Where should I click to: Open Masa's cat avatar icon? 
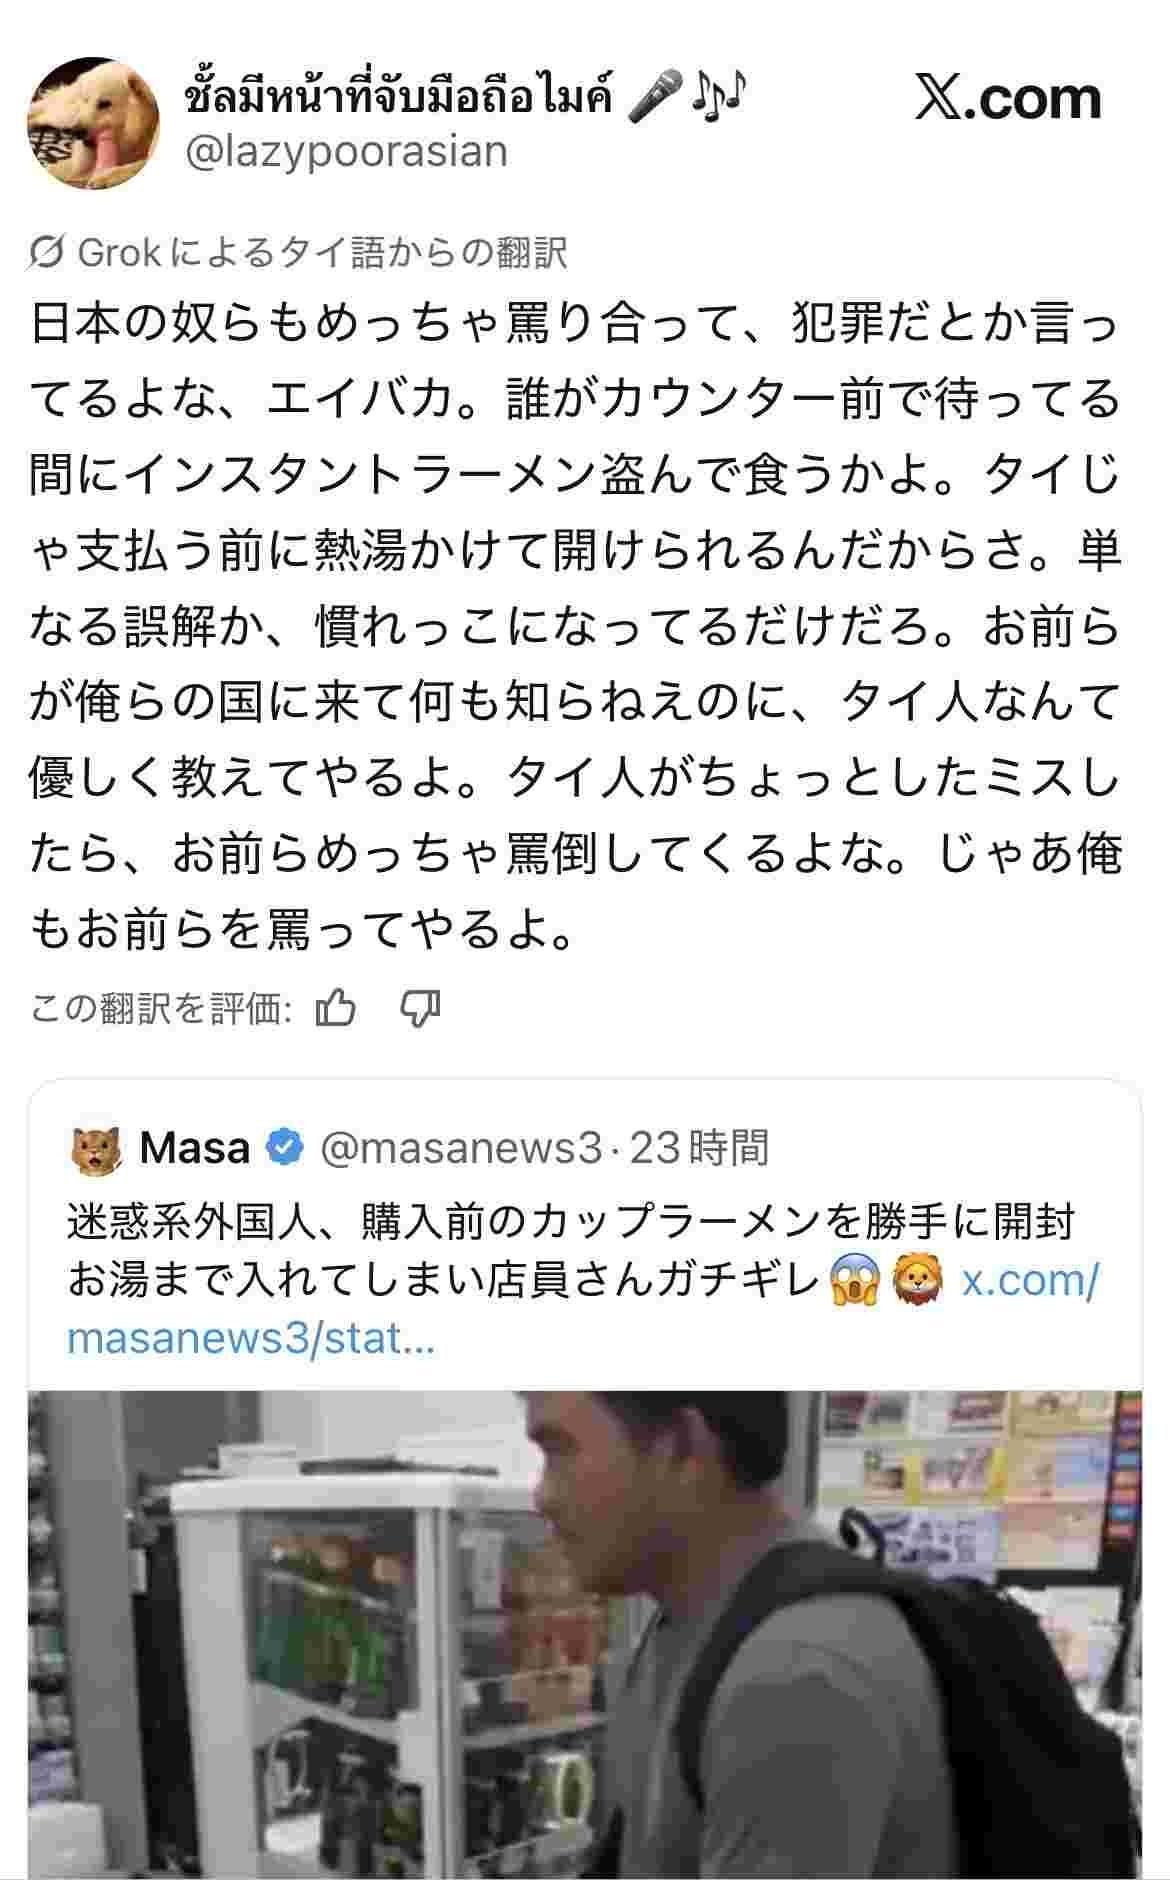[97, 1149]
